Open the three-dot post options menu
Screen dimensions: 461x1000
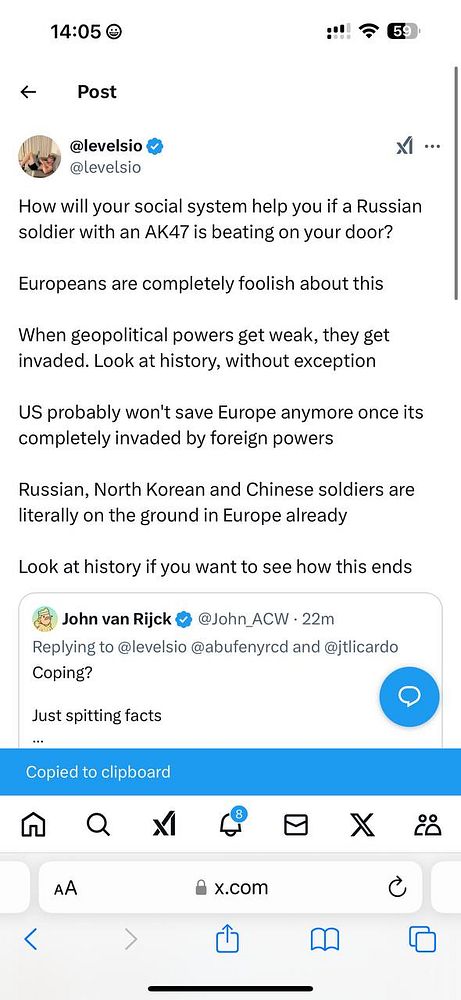[x=432, y=147]
